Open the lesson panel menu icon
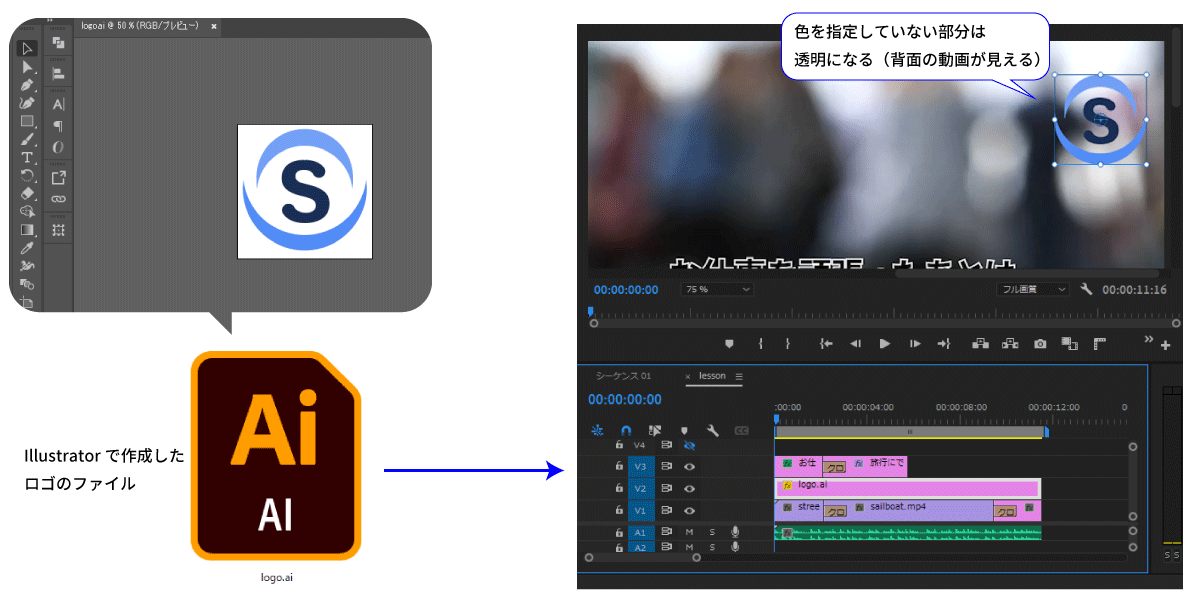Viewport: 1200px width, 600px height. (739, 376)
